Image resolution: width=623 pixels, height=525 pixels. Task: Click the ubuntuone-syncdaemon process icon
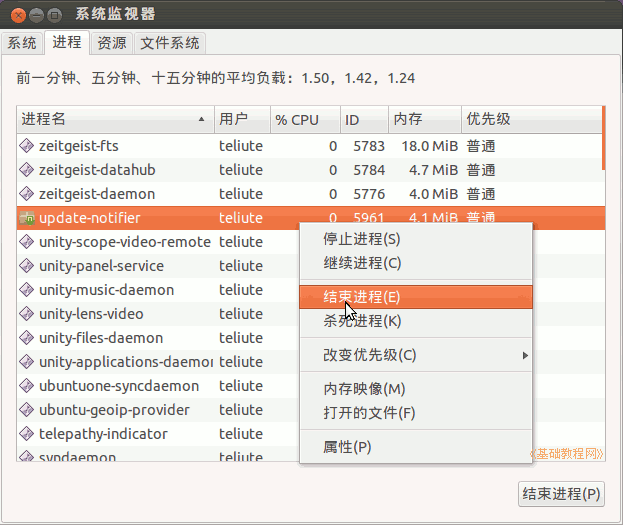pos(27,386)
